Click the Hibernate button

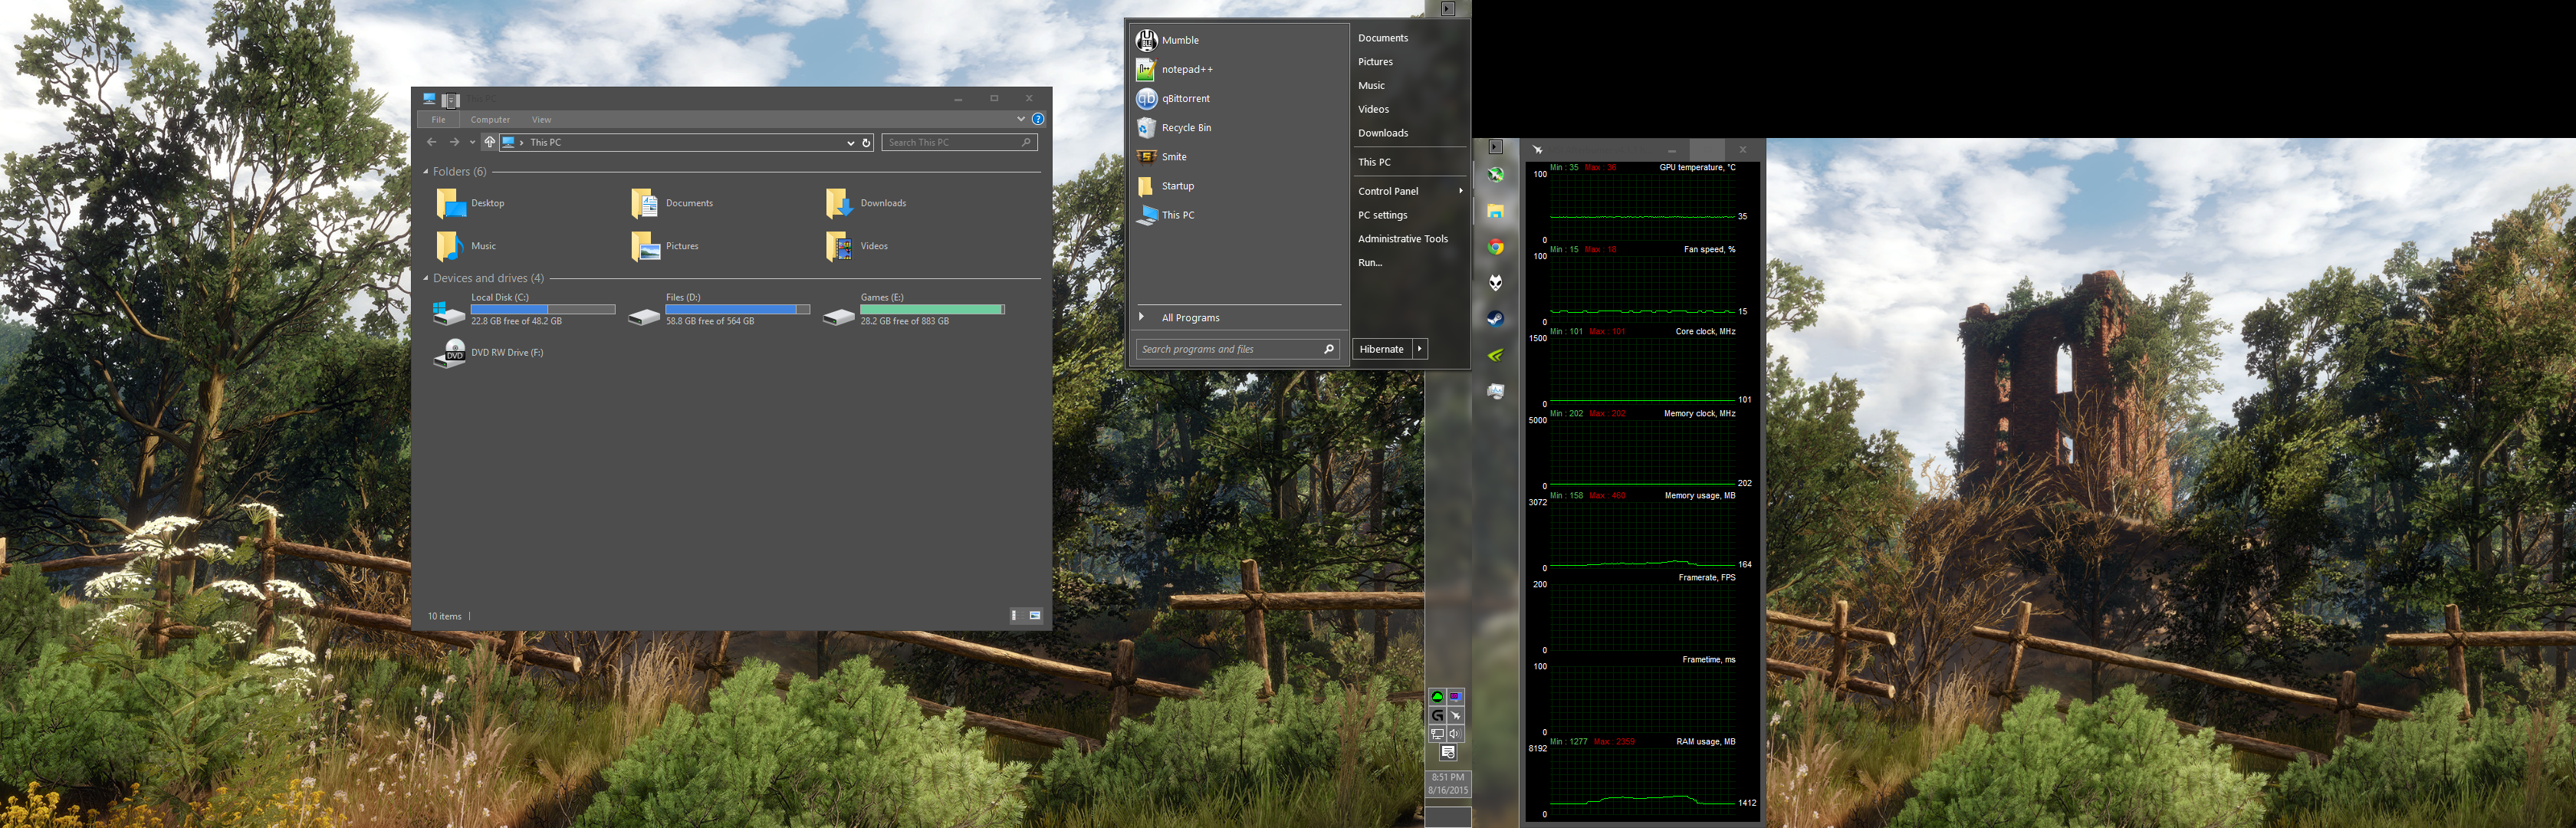(x=1382, y=349)
